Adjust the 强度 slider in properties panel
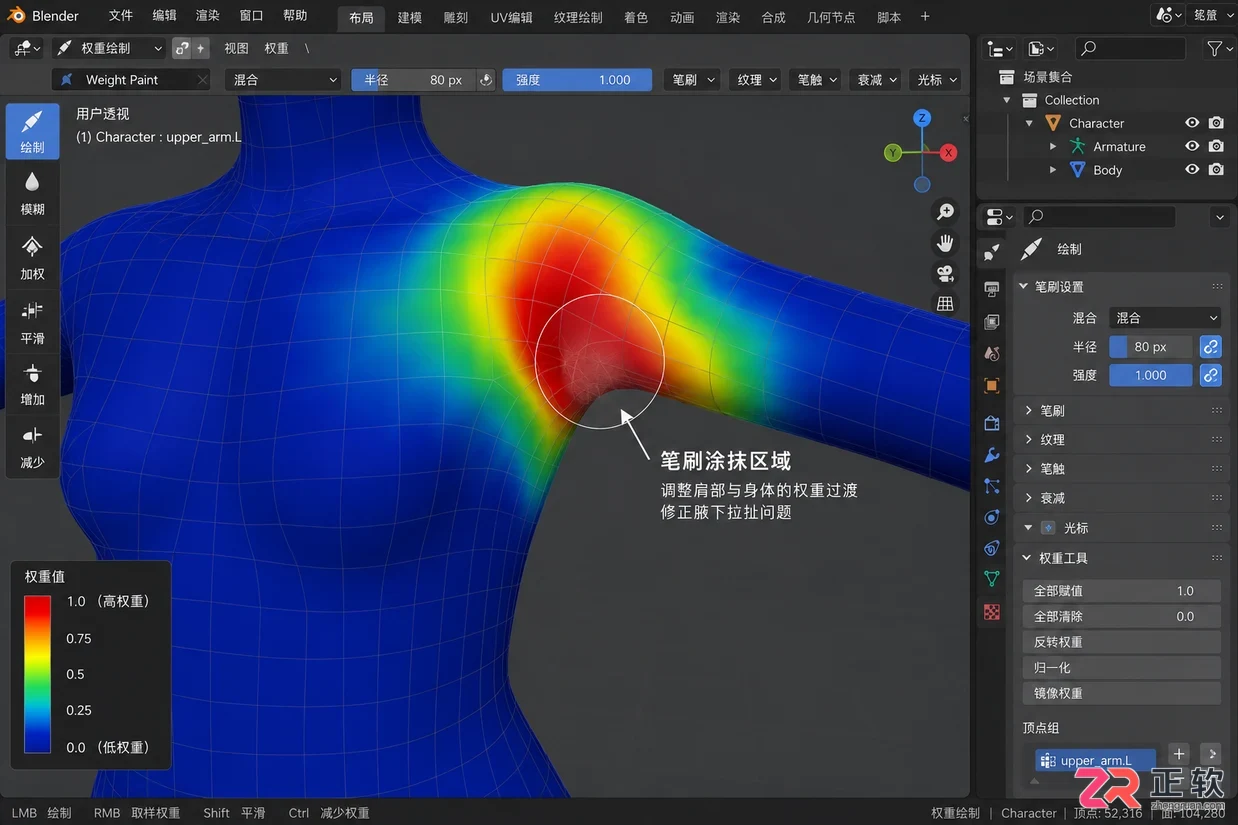This screenshot has width=1238, height=825. (1150, 375)
